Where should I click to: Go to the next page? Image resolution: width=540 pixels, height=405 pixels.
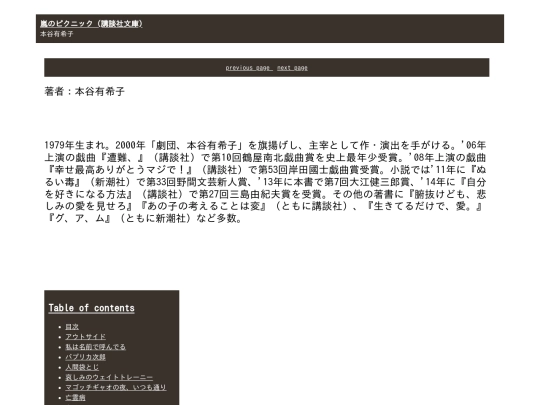click(292, 68)
